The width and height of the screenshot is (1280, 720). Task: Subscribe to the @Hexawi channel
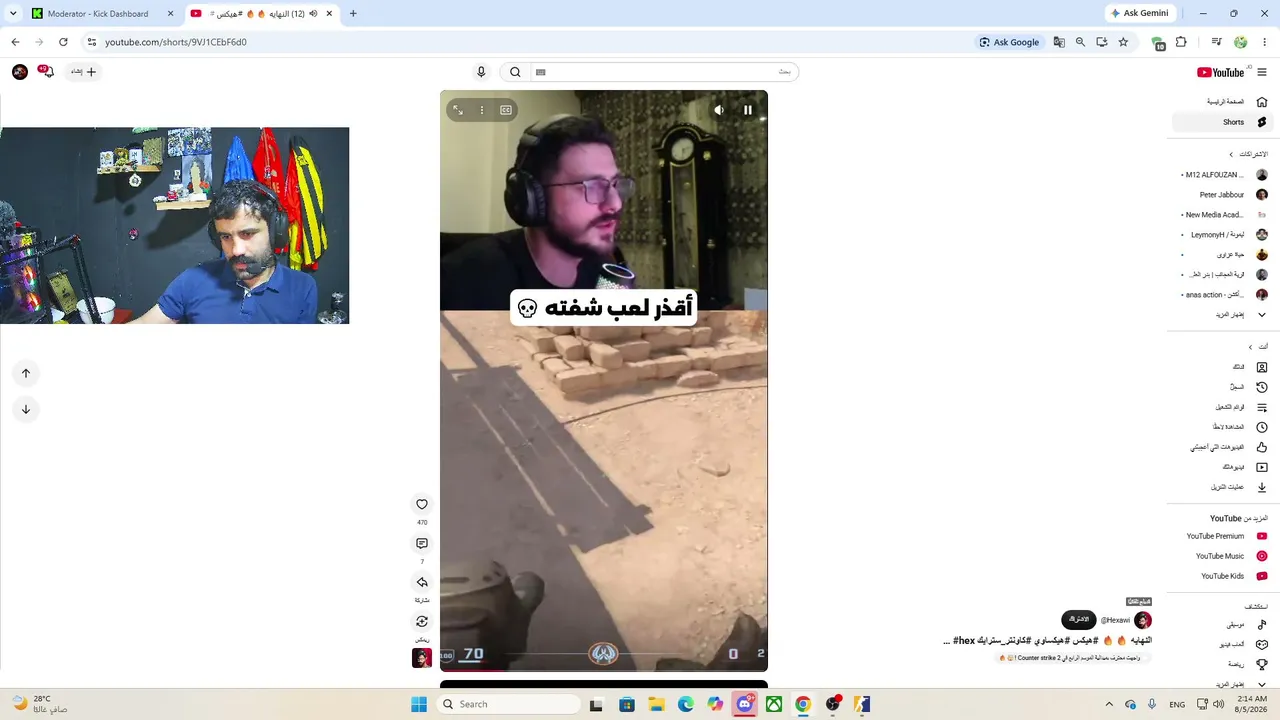(x=1079, y=620)
